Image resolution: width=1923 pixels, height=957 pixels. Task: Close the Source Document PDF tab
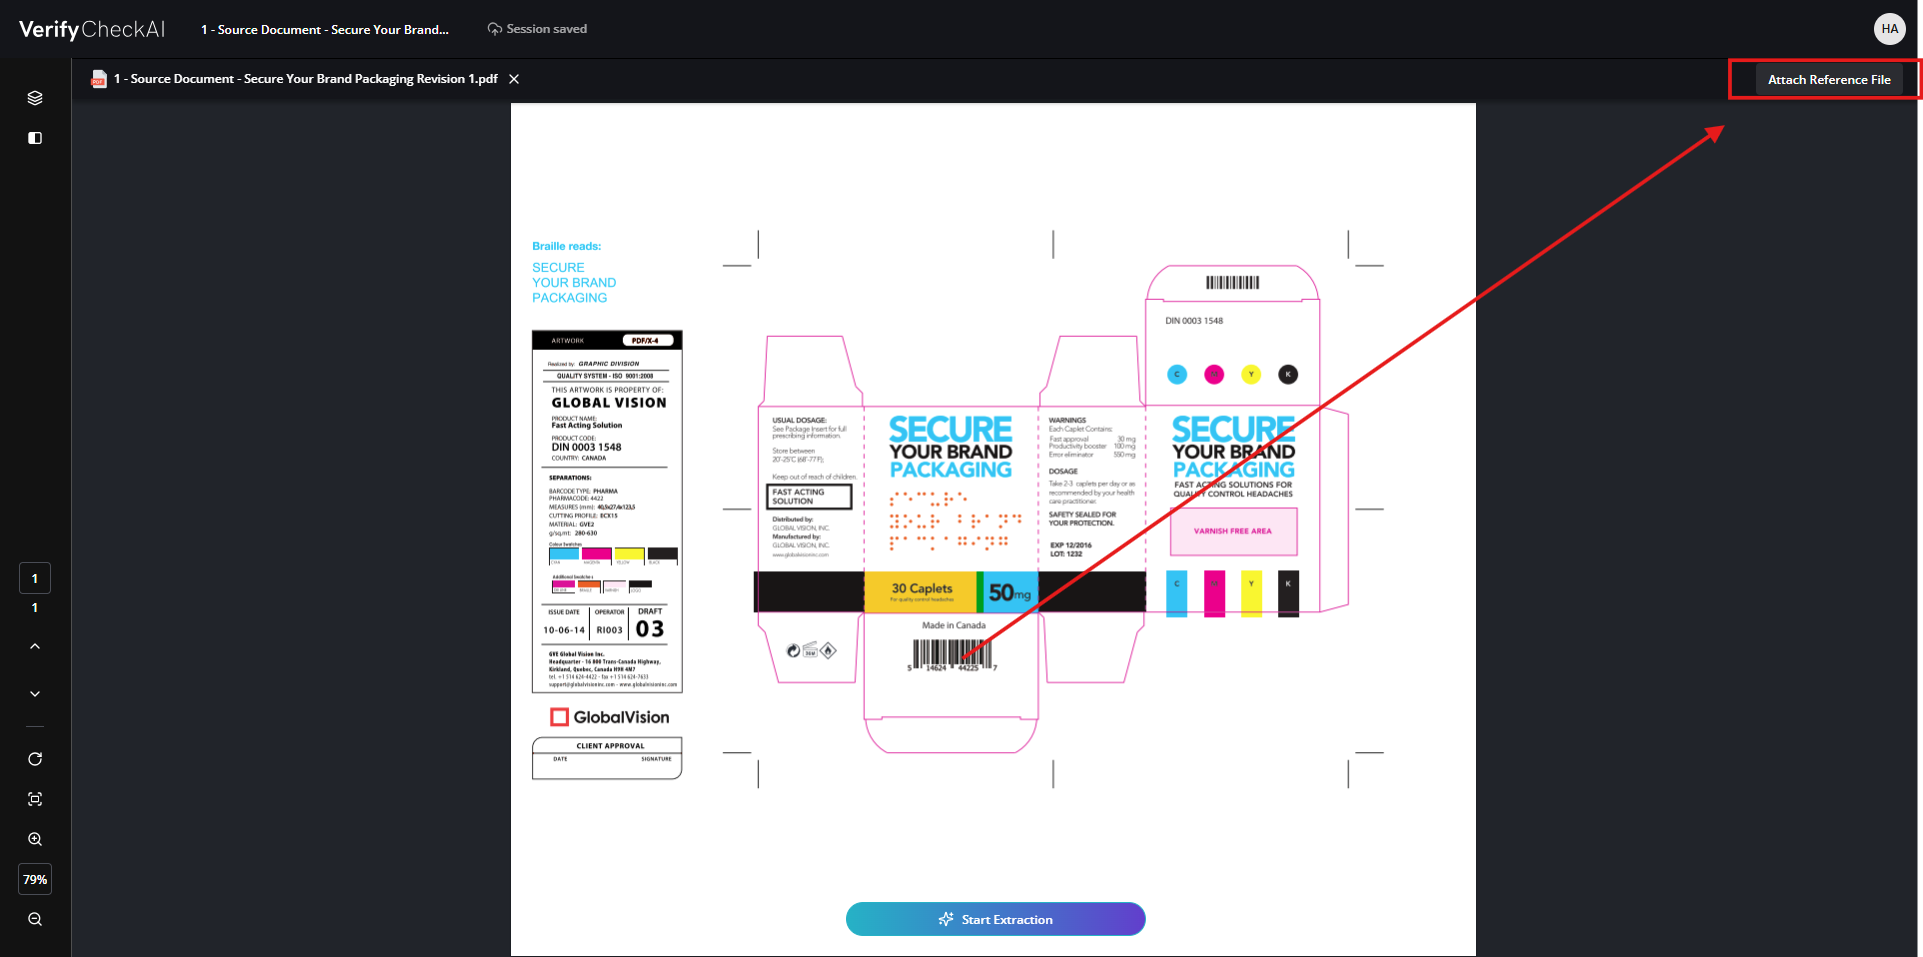click(x=514, y=79)
